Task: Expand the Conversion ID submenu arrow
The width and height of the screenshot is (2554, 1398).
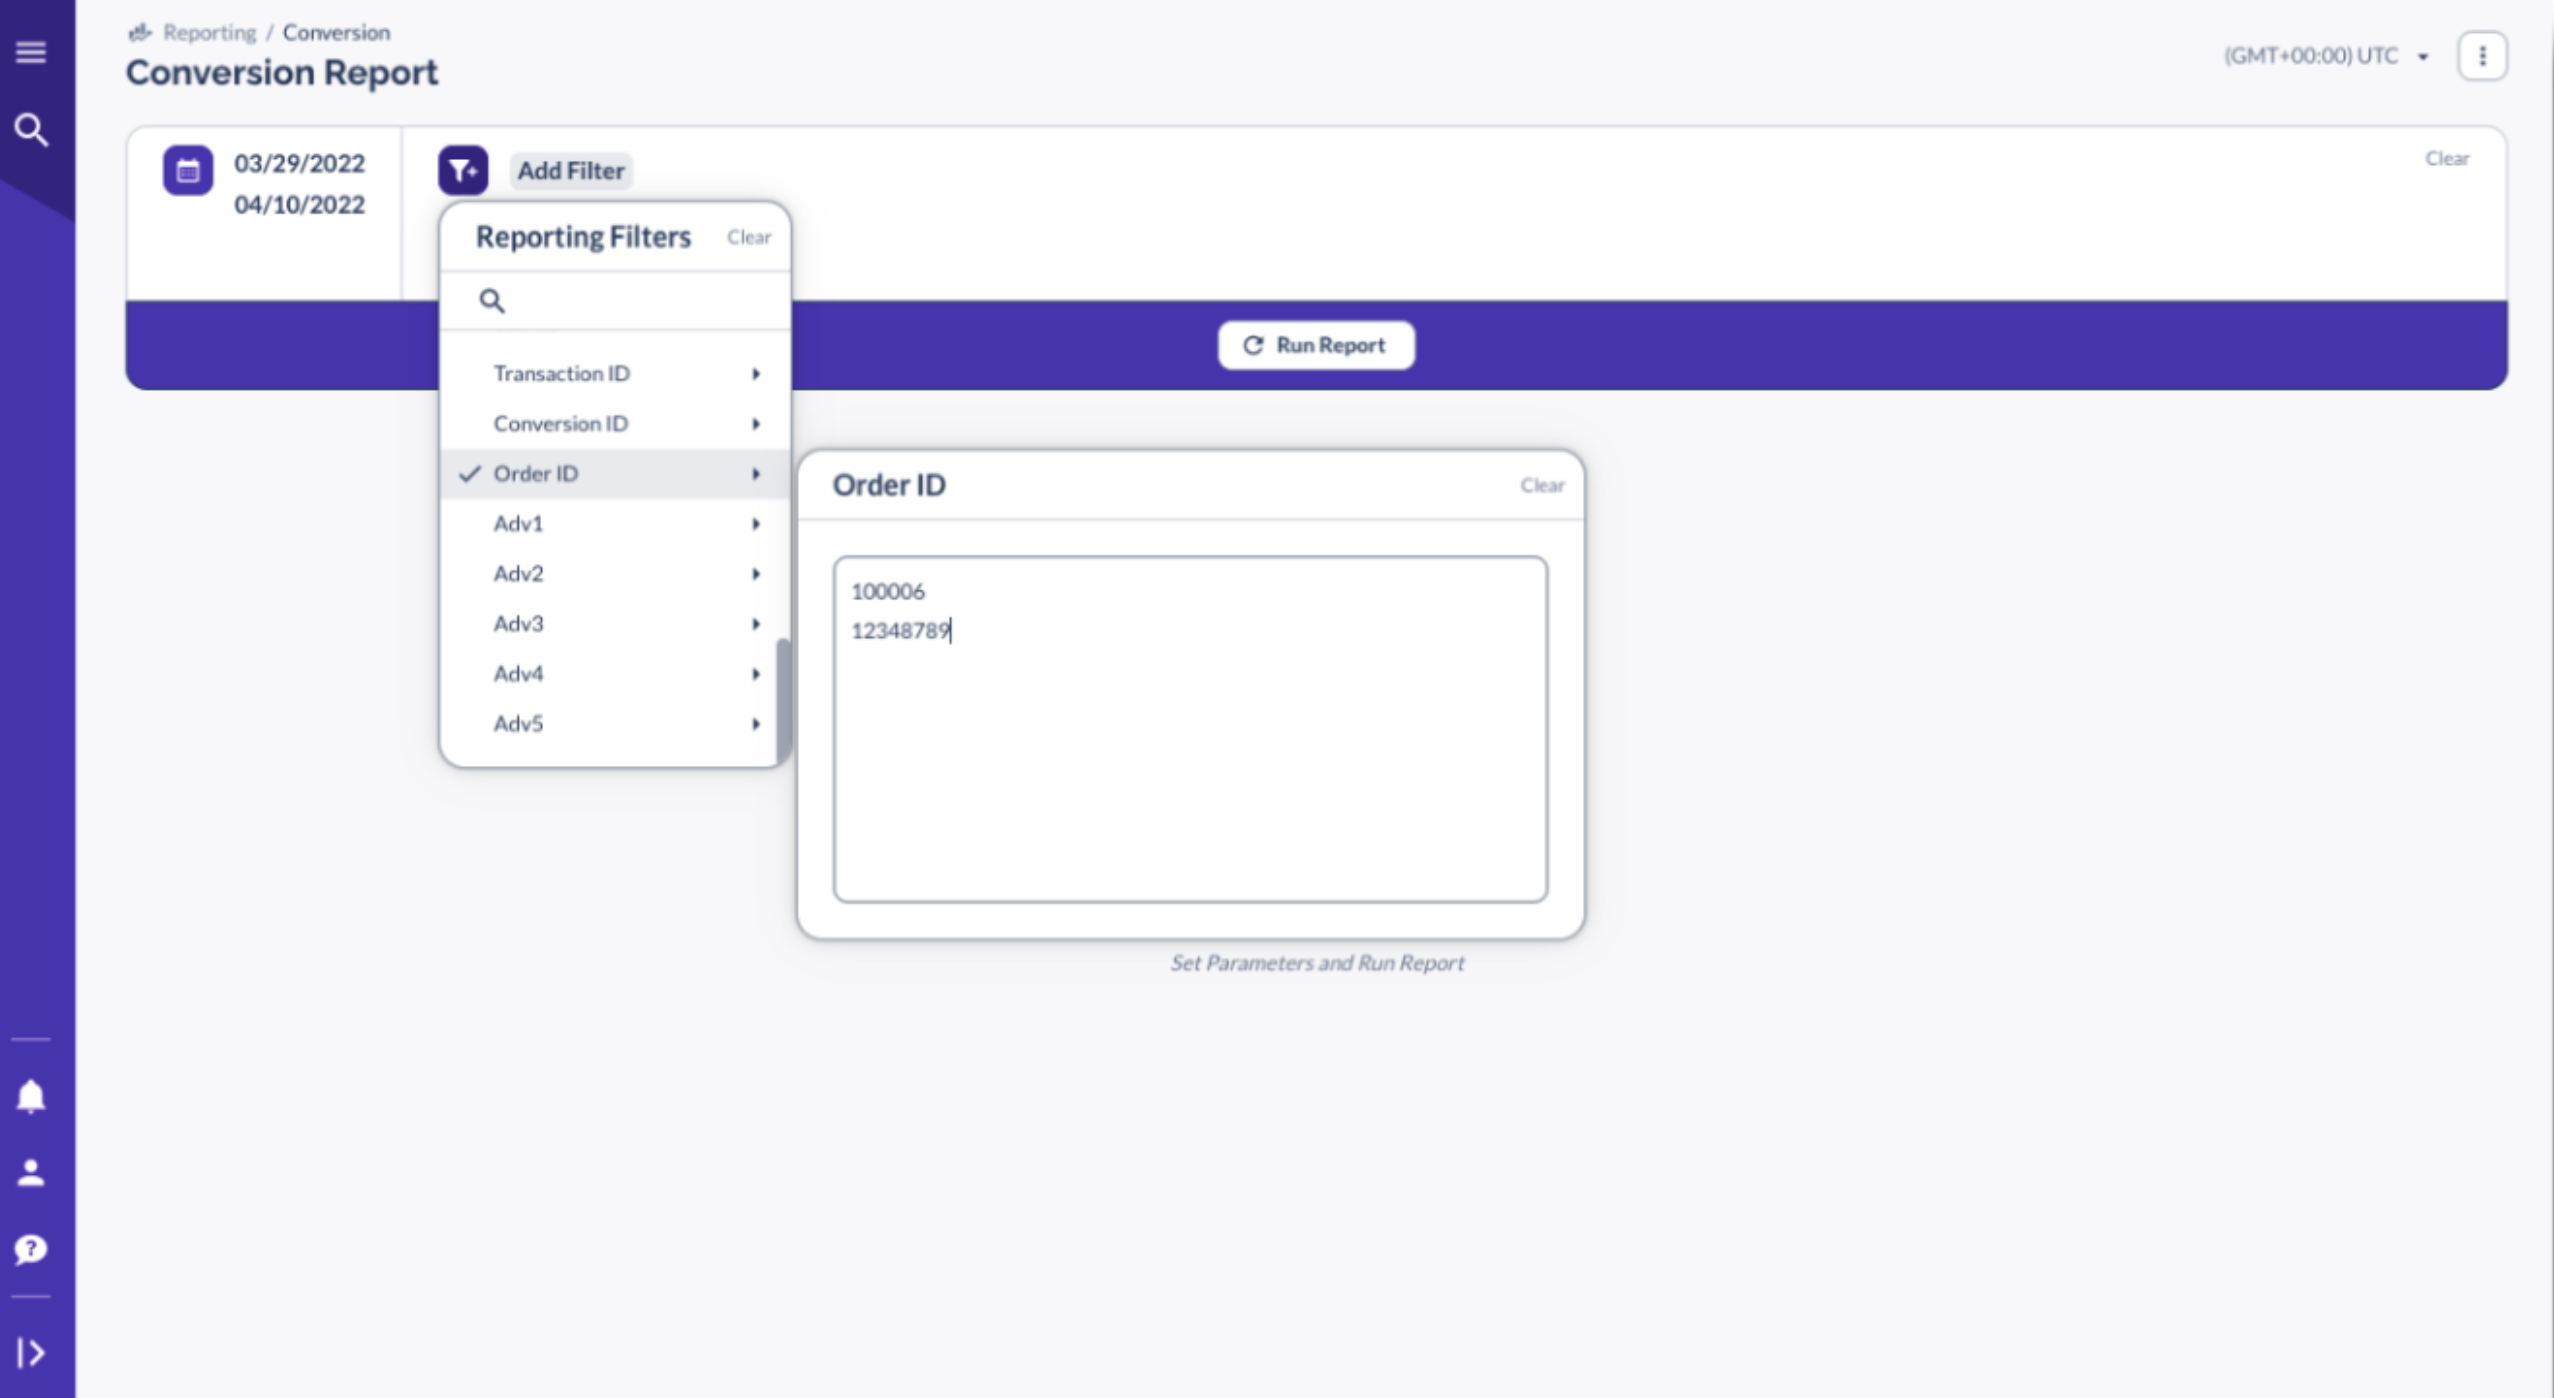Action: [756, 424]
